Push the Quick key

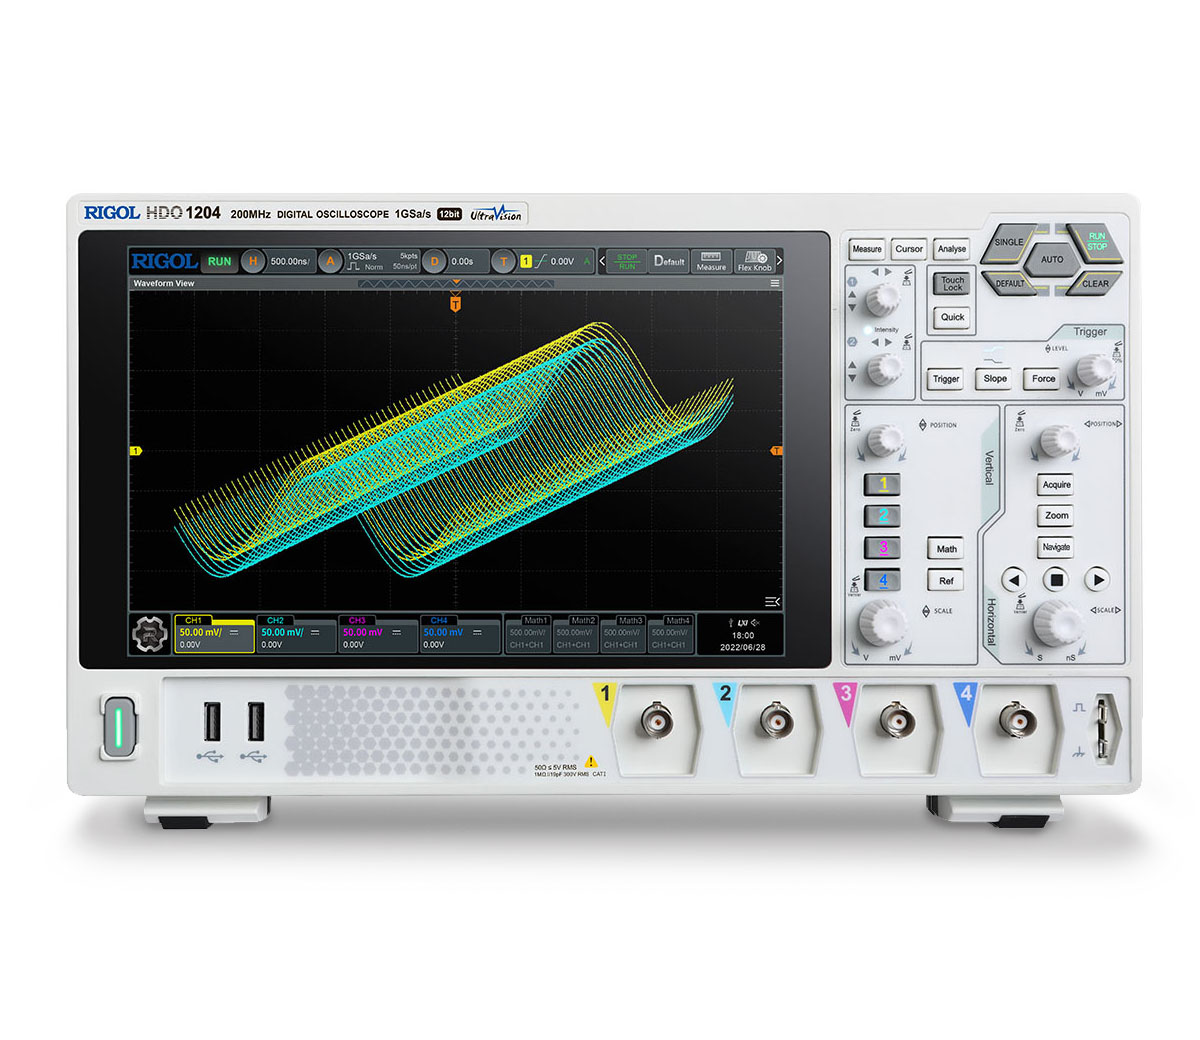coord(953,317)
